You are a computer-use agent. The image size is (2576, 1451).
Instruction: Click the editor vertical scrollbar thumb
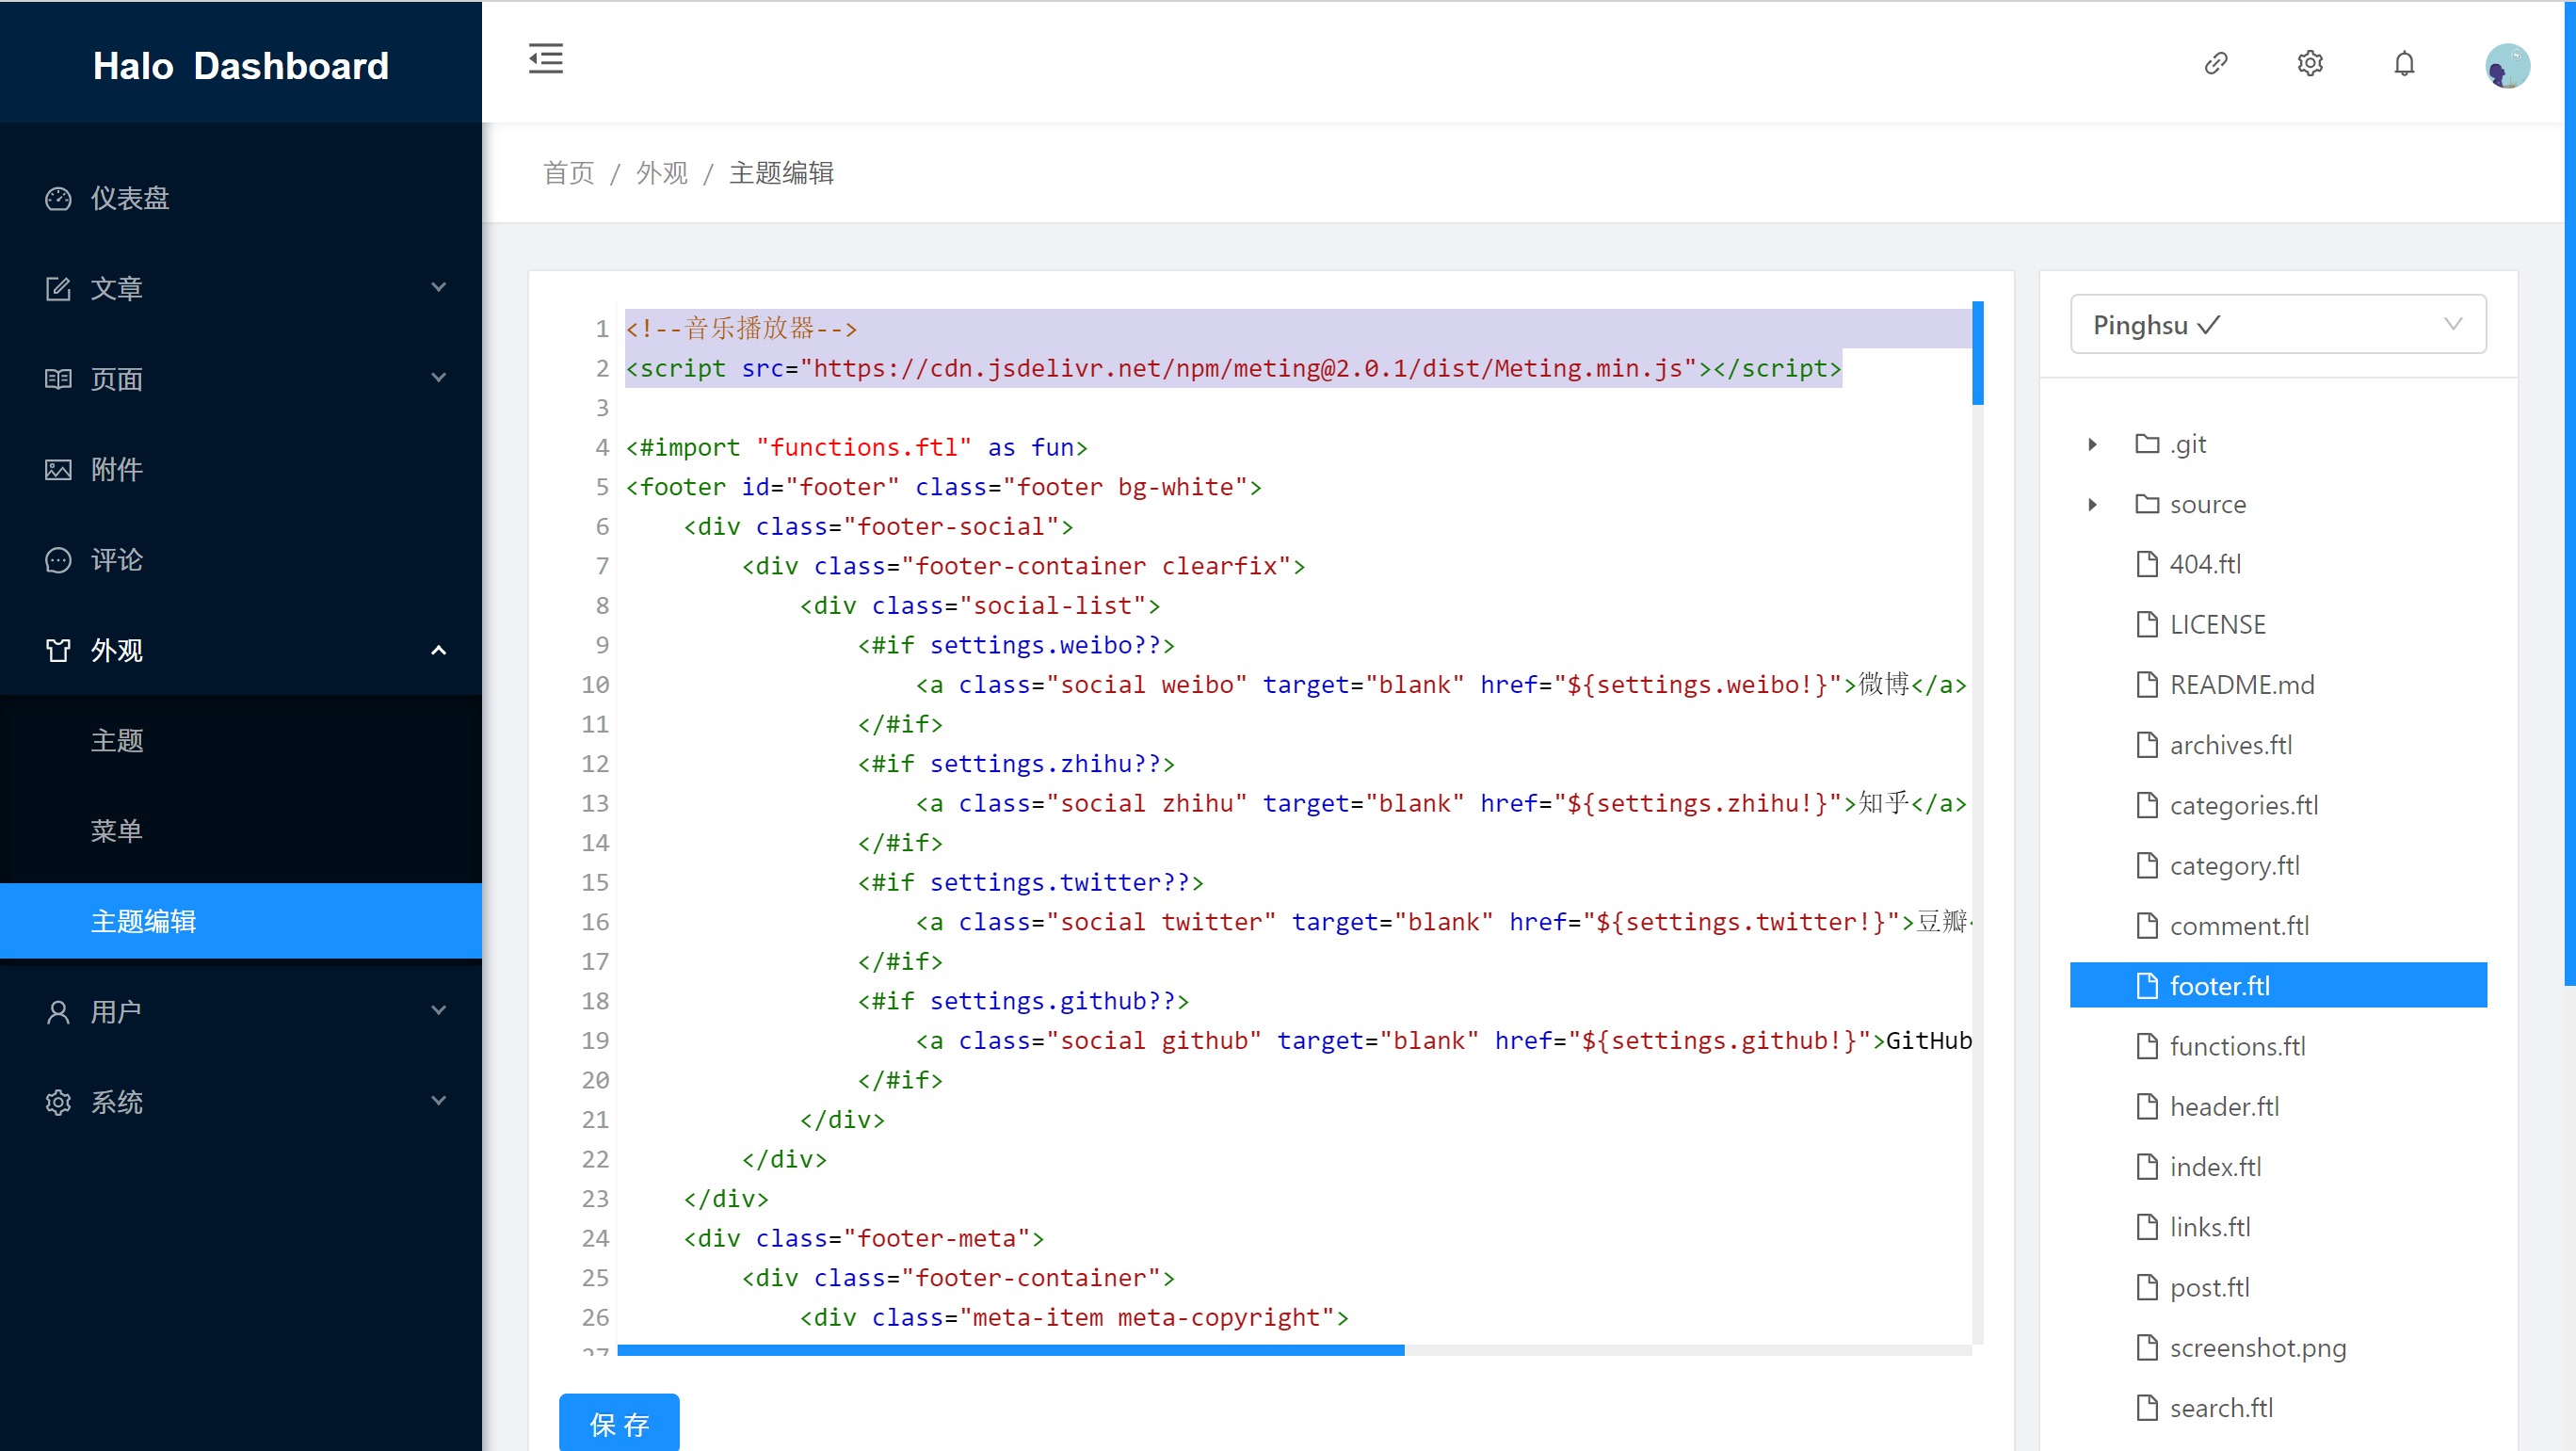click(1978, 353)
